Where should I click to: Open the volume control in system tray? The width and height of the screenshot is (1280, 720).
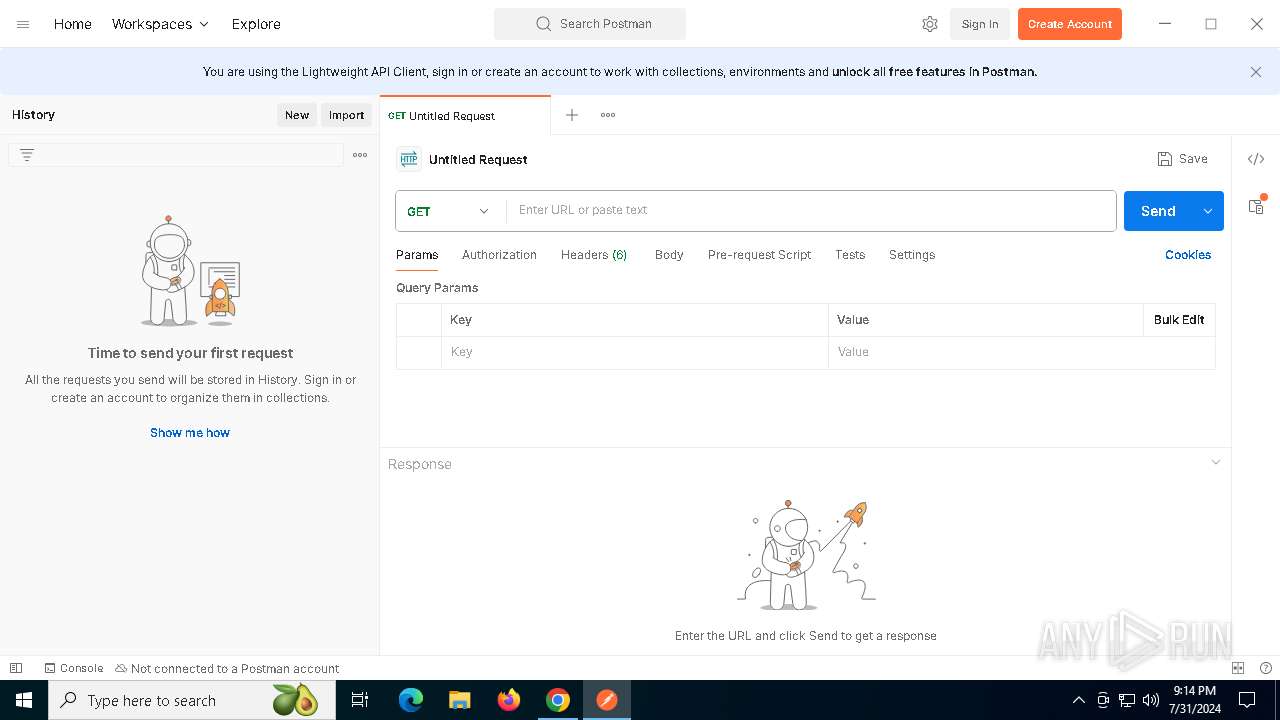pos(1151,700)
